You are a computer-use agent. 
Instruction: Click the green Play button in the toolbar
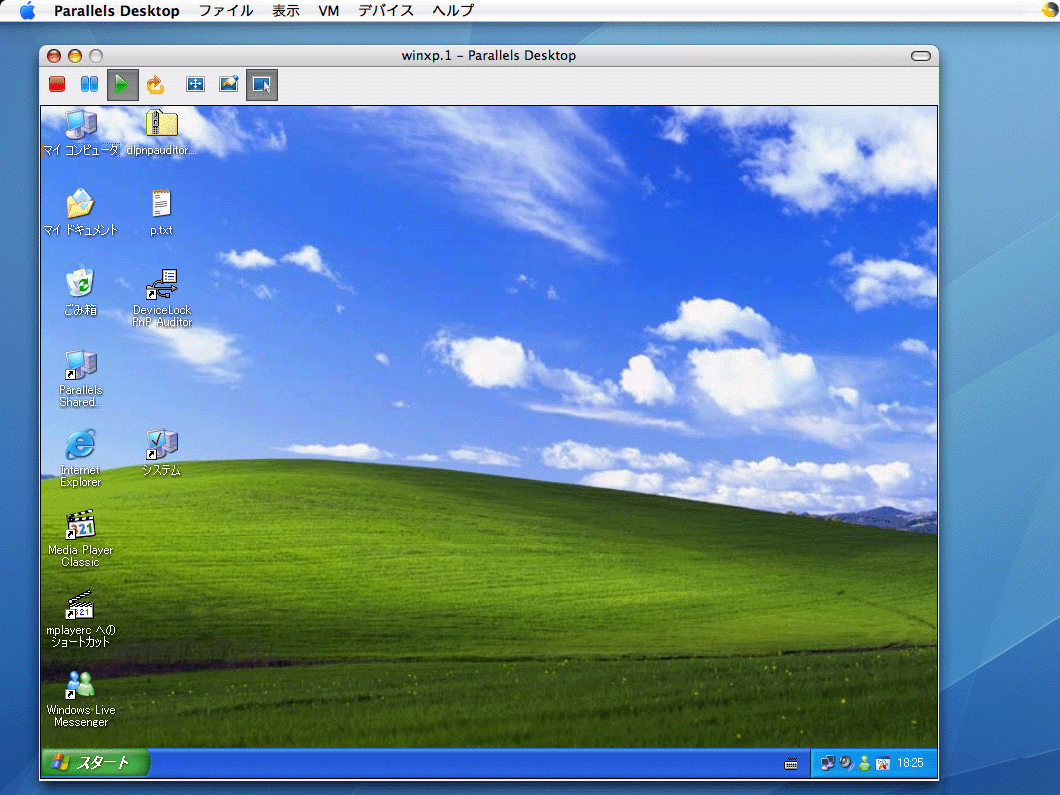coord(122,85)
